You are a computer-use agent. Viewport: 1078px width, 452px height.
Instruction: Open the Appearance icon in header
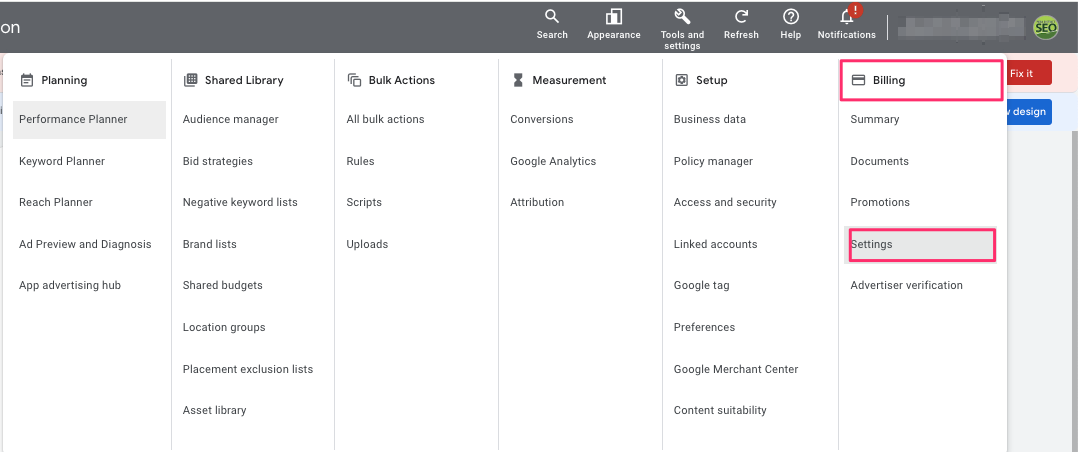coord(613,17)
